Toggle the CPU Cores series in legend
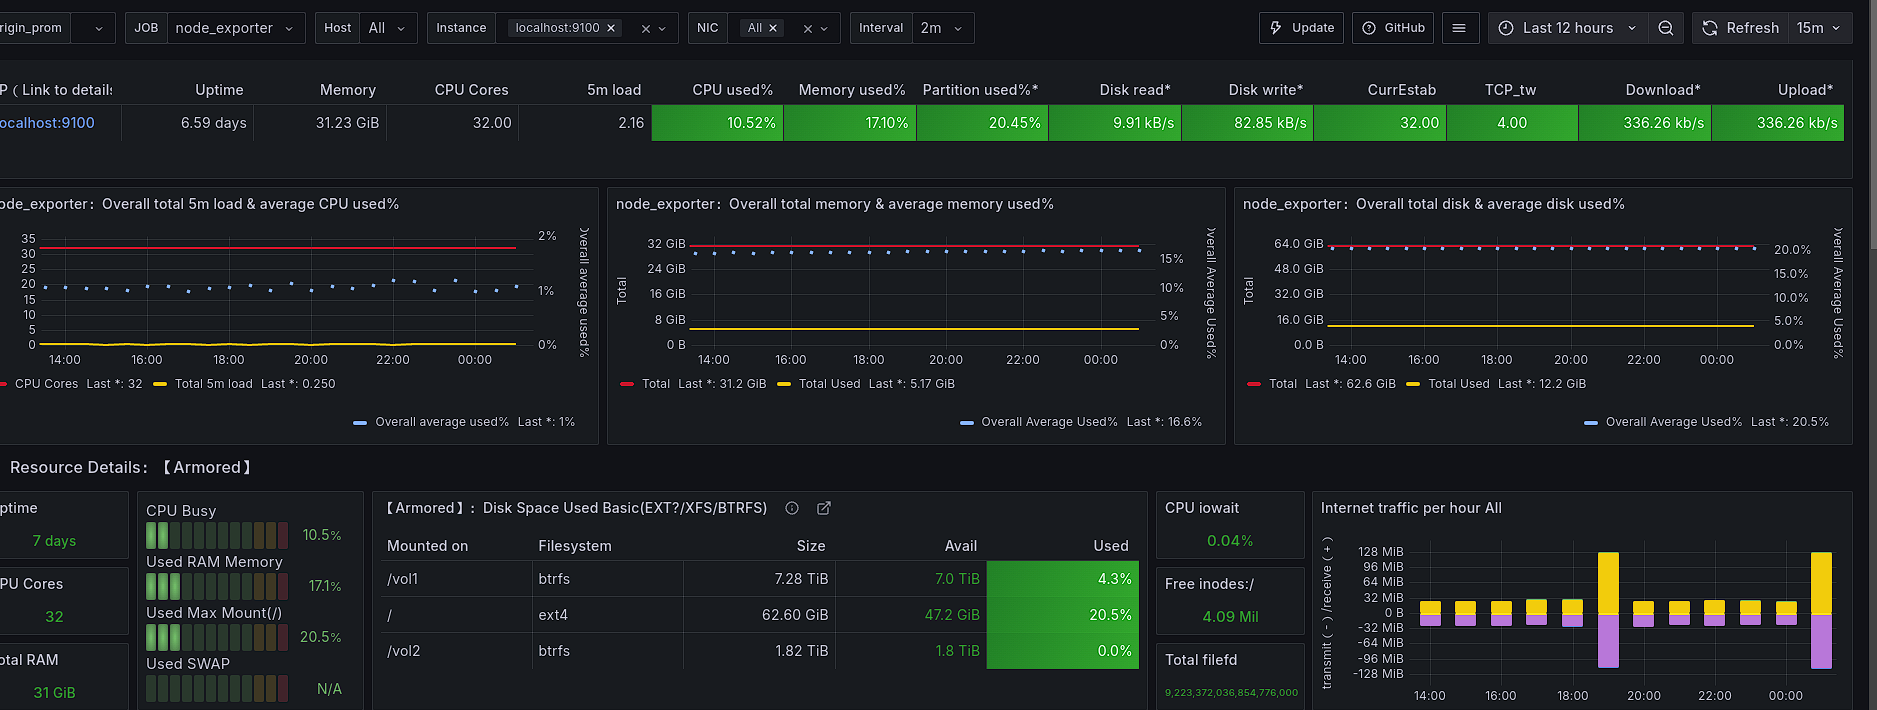The width and height of the screenshot is (1877, 710). (46, 384)
